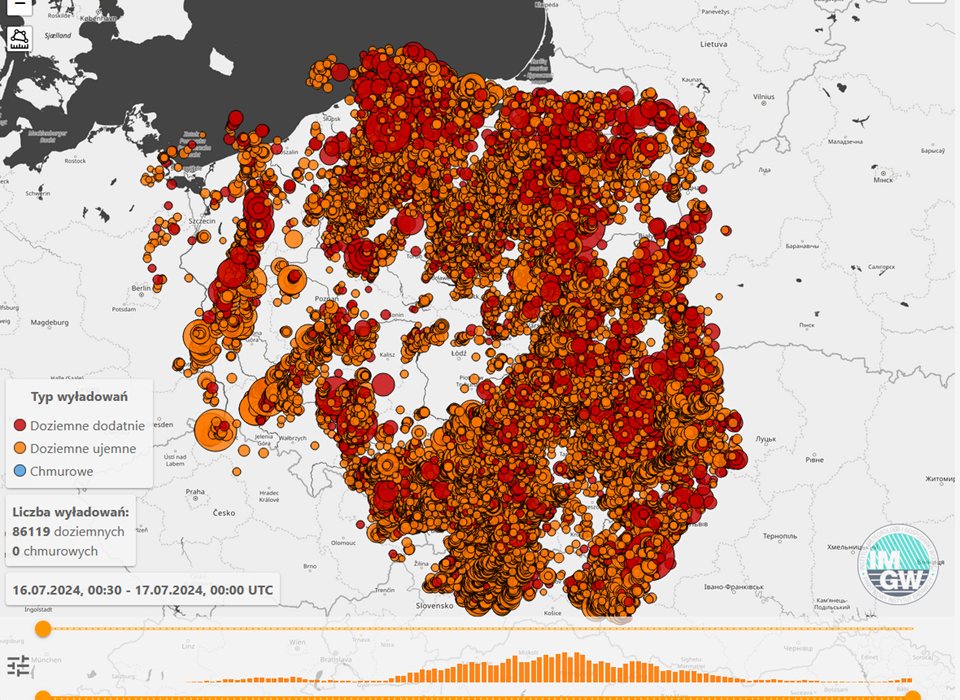Image resolution: width=960 pixels, height=700 pixels.
Task: Click the Kaunas city label
Action: point(692,80)
